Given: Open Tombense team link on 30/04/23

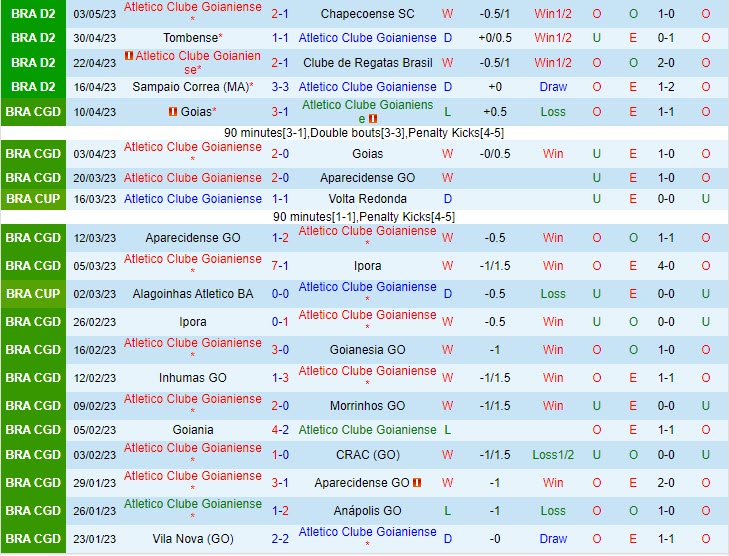Looking at the screenshot, I should tap(191, 38).
